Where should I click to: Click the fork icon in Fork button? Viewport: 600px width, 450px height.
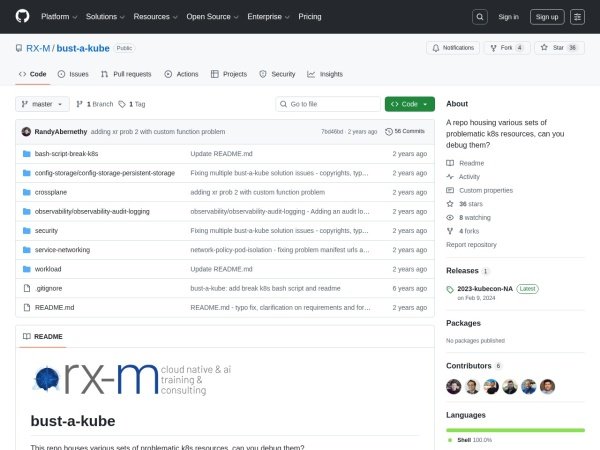[x=493, y=48]
